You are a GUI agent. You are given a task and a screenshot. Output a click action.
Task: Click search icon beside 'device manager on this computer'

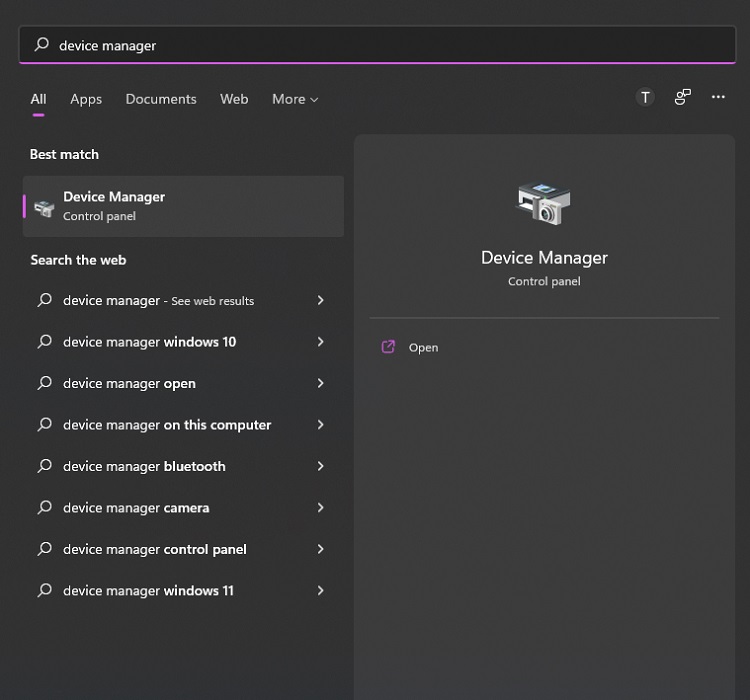click(44, 424)
